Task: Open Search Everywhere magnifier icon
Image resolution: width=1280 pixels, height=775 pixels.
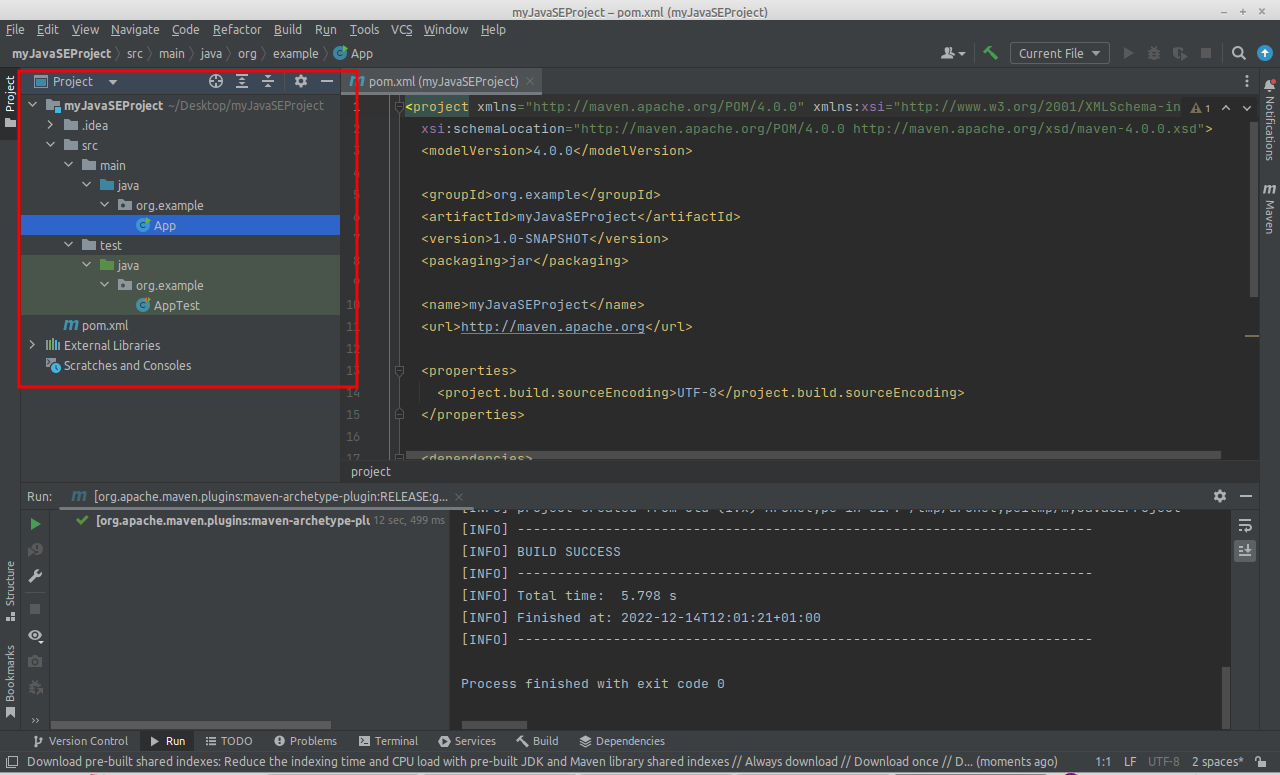Action: pyautogui.click(x=1238, y=53)
